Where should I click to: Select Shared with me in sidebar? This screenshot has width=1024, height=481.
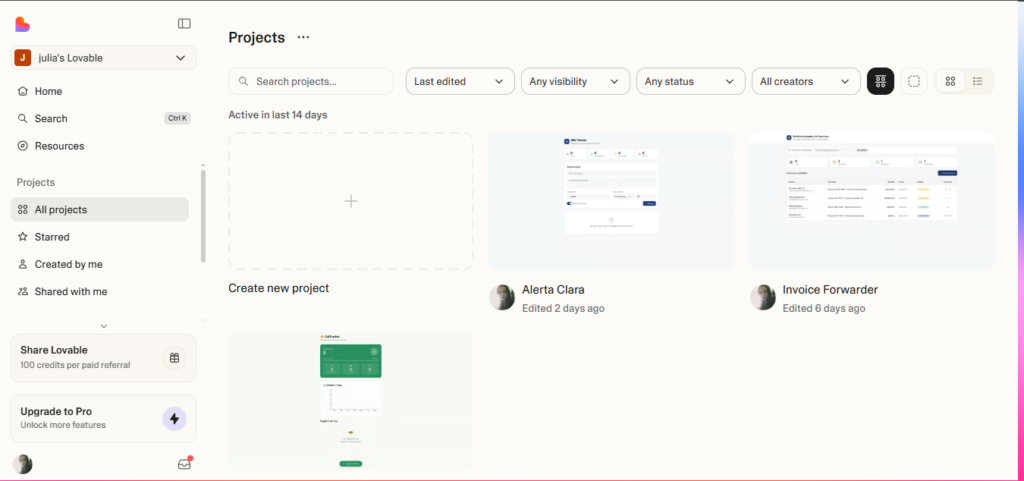pos(70,291)
